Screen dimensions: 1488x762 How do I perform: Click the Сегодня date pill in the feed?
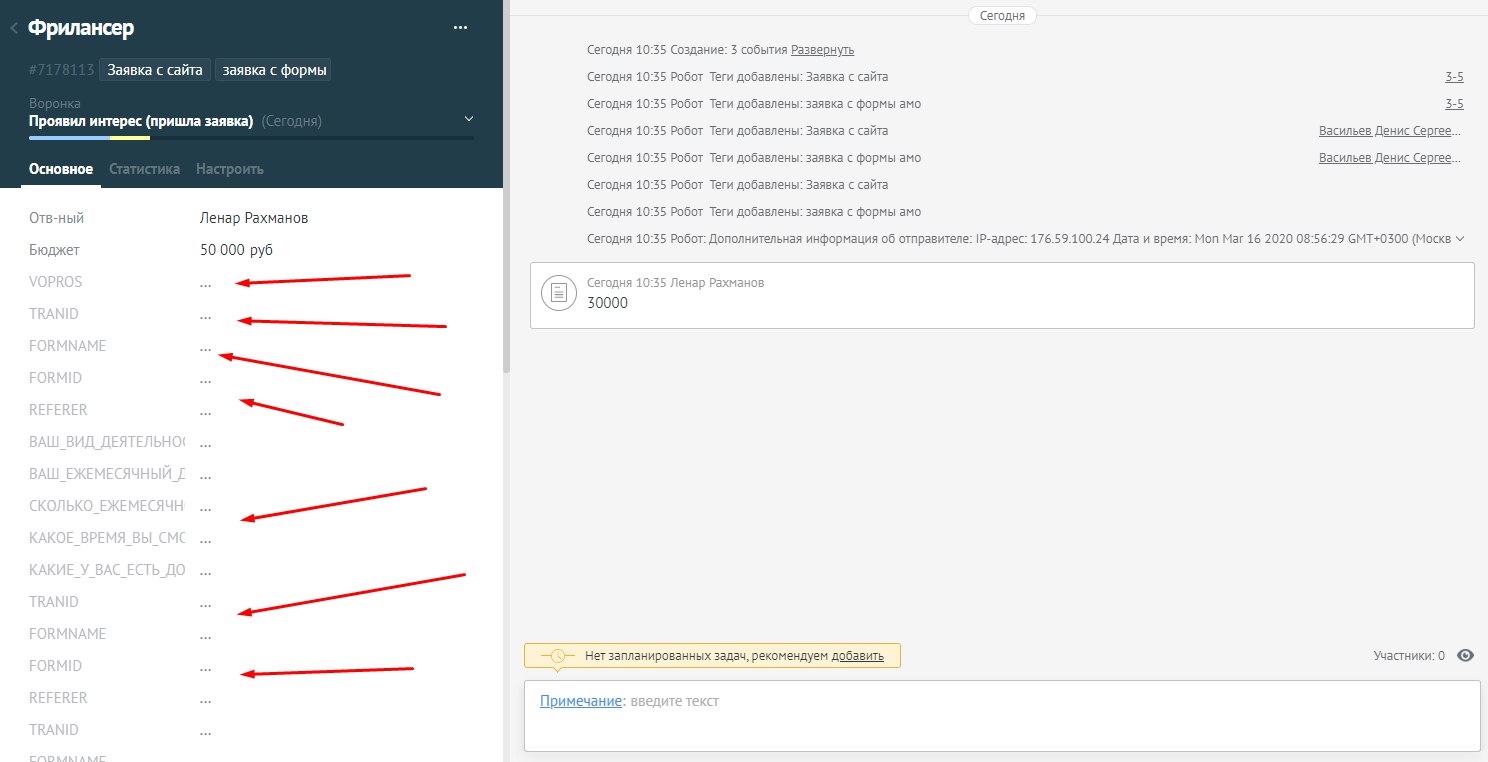[x=1002, y=15]
